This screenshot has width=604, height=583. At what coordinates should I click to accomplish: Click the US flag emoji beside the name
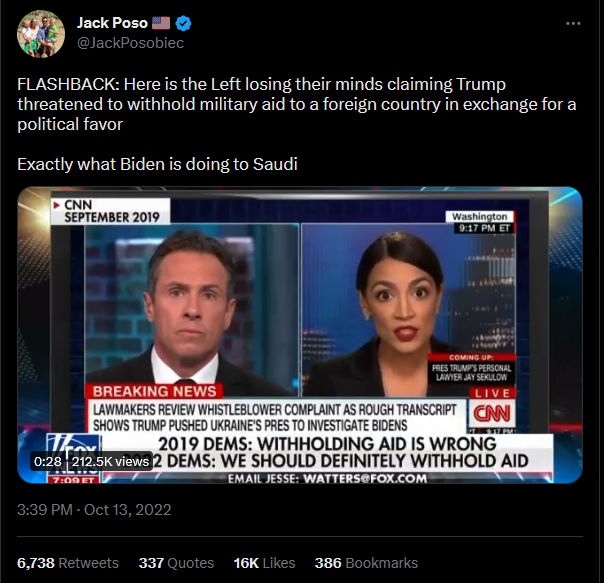(161, 23)
